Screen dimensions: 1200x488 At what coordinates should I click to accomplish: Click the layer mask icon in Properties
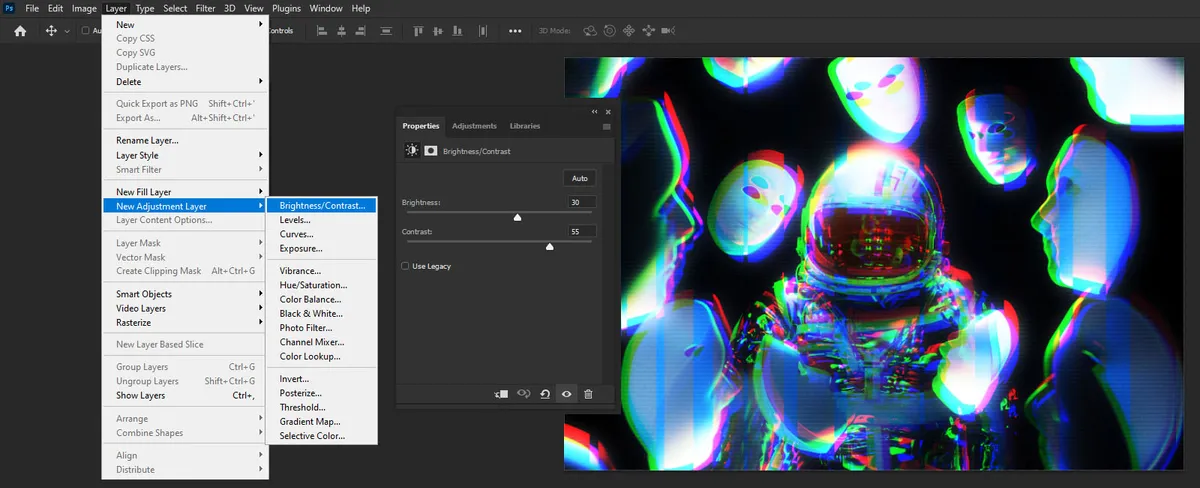pyautogui.click(x=431, y=151)
